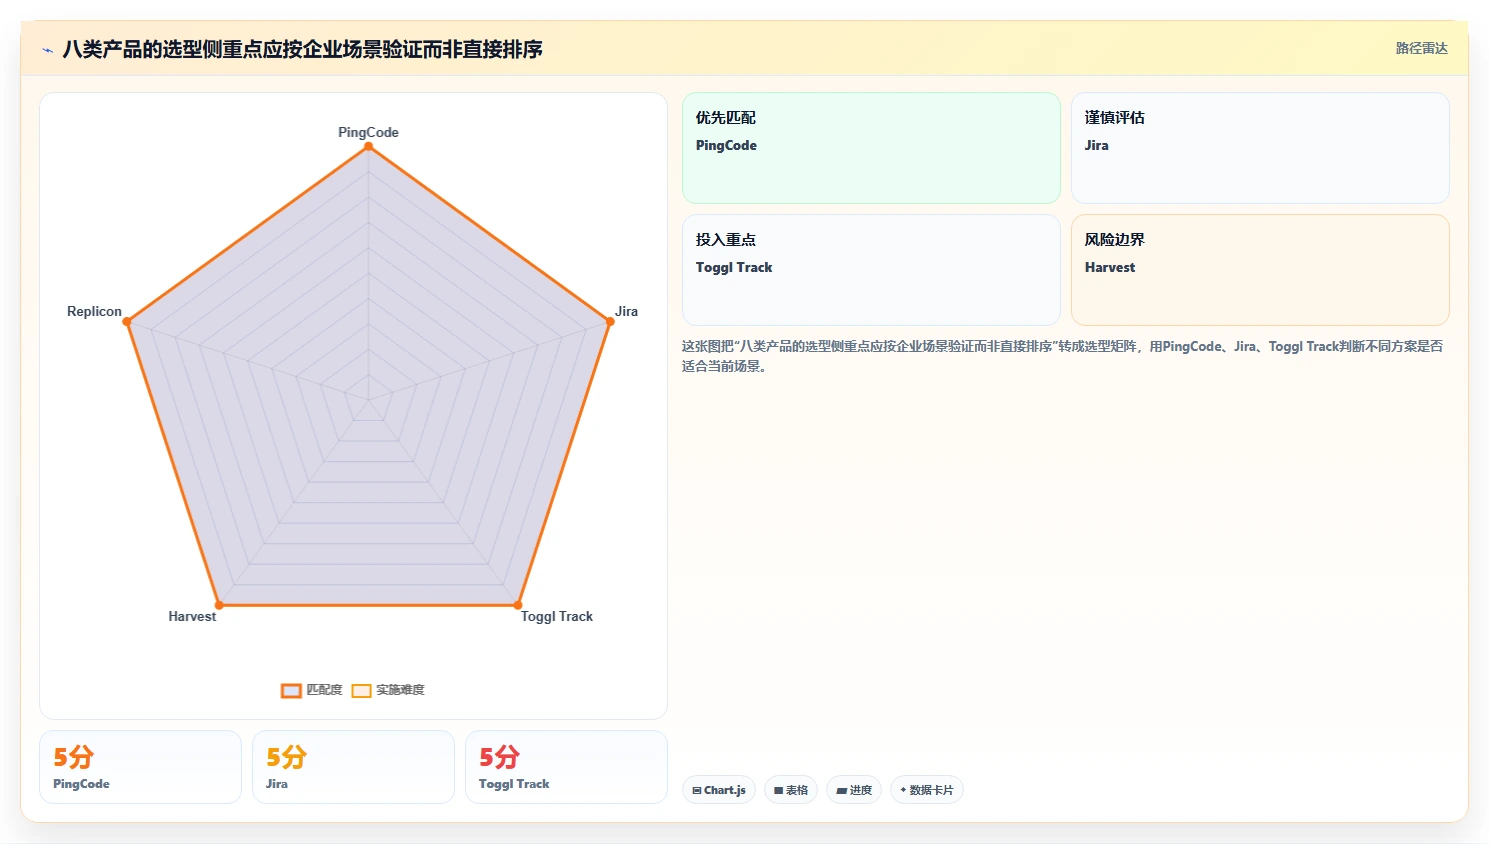Toggle the 实施难度 legend swatch
1489x844 pixels.
pos(361,690)
